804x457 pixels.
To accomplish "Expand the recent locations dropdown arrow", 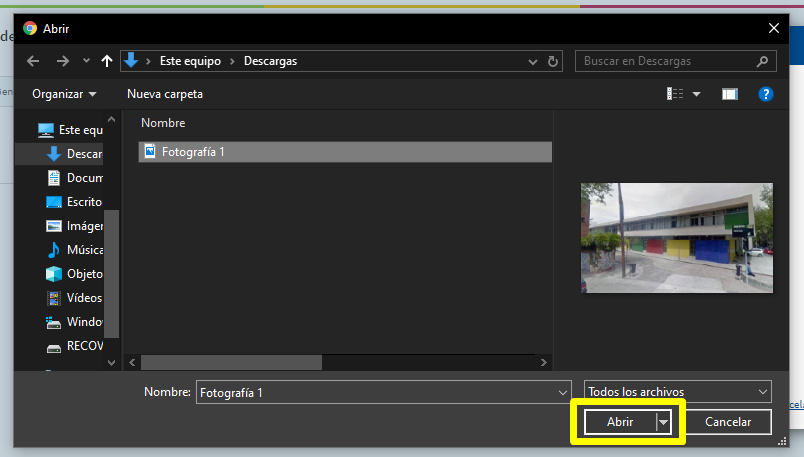I will tap(87, 61).
